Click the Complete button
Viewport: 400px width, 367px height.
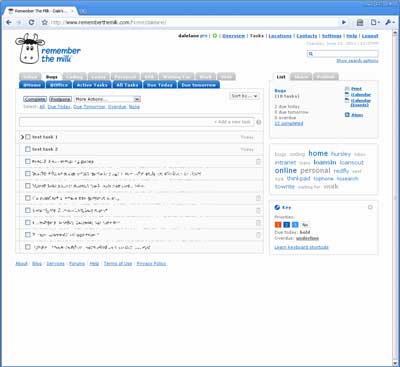35,99
